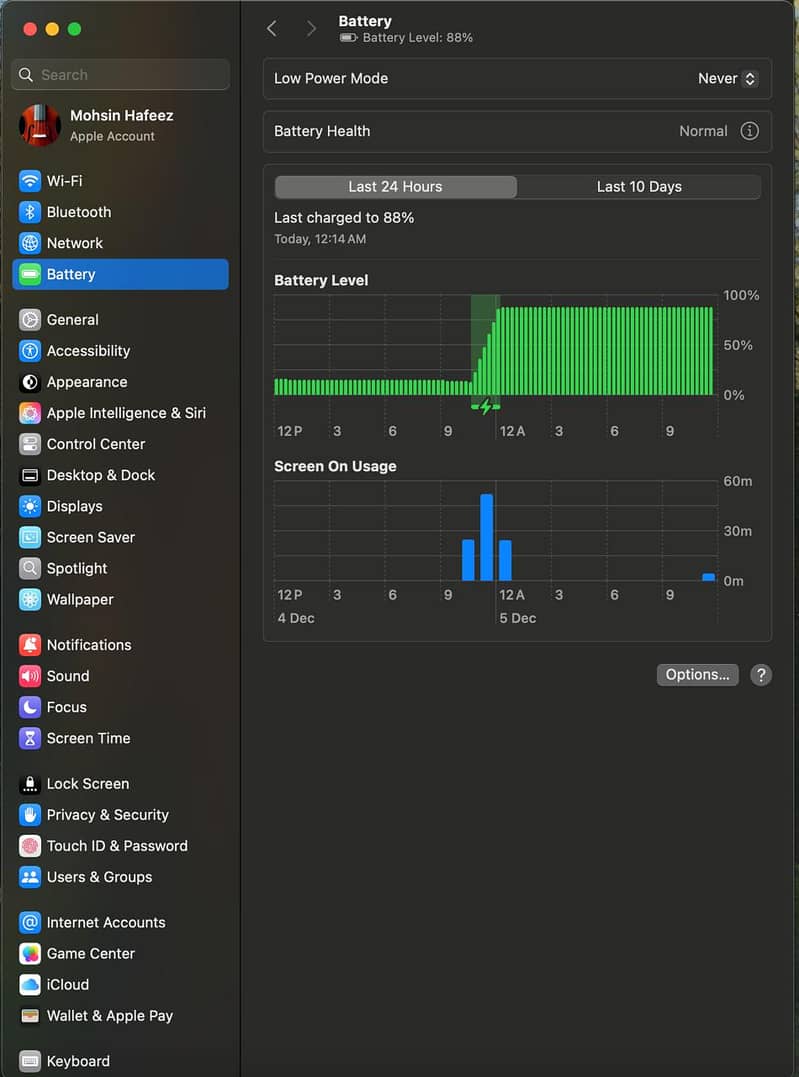The height and width of the screenshot is (1077, 799).
Task: Click the charging indicator under battery graph
Action: tap(486, 407)
